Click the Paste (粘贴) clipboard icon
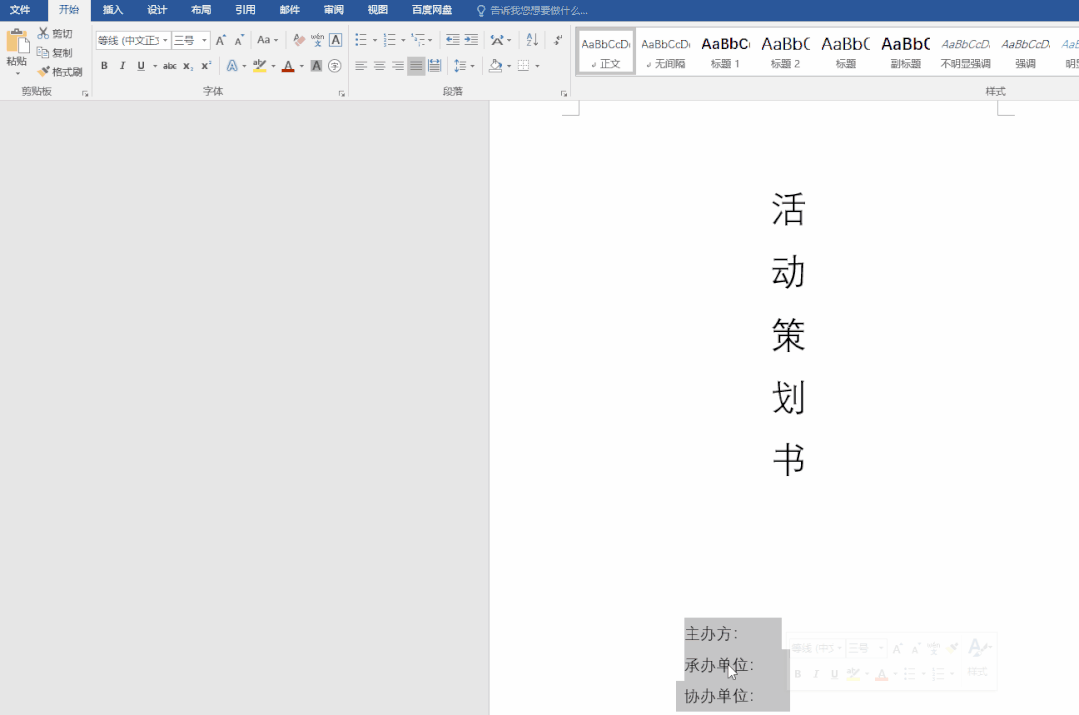Image resolution: width=1079 pixels, height=715 pixels. pos(17,41)
